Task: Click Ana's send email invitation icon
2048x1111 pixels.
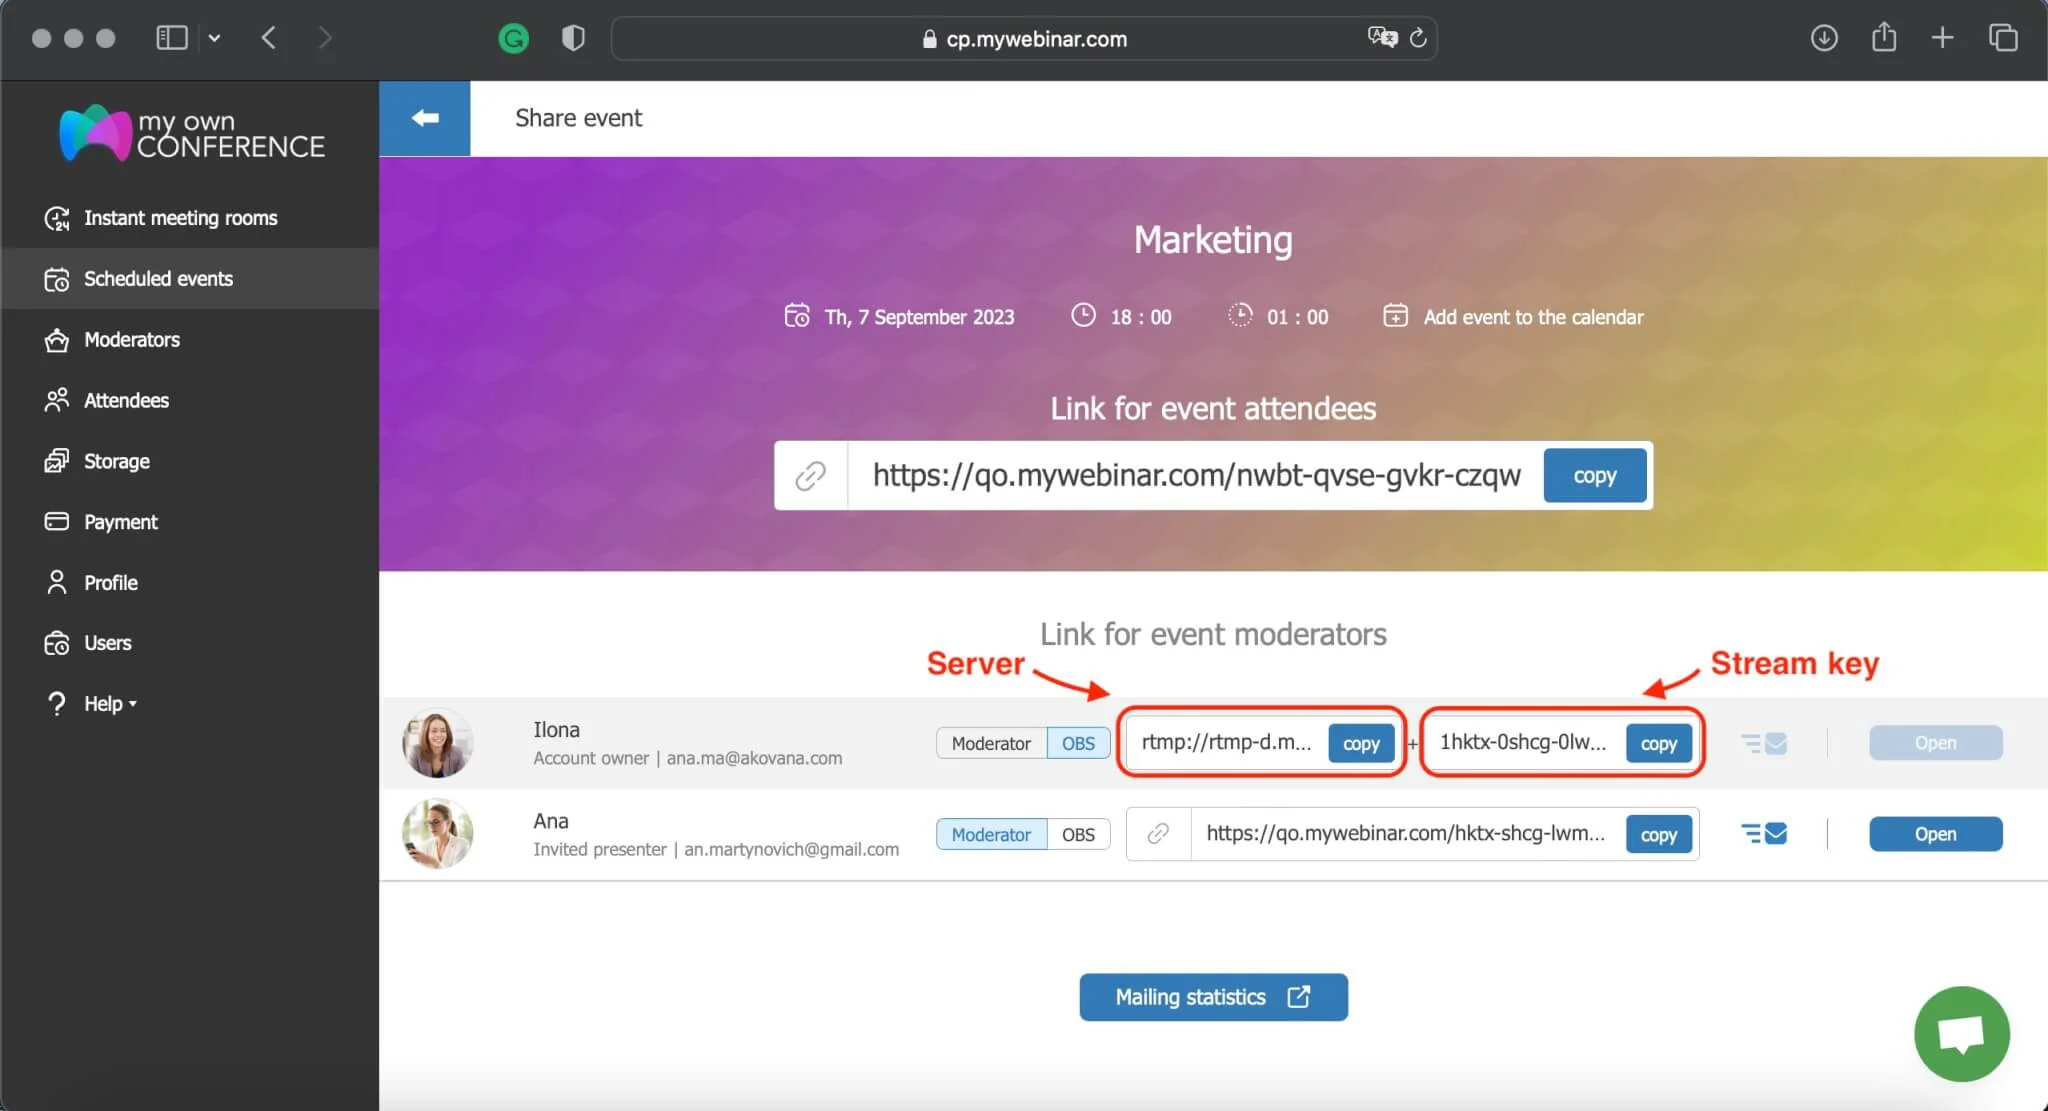Action: point(1764,834)
